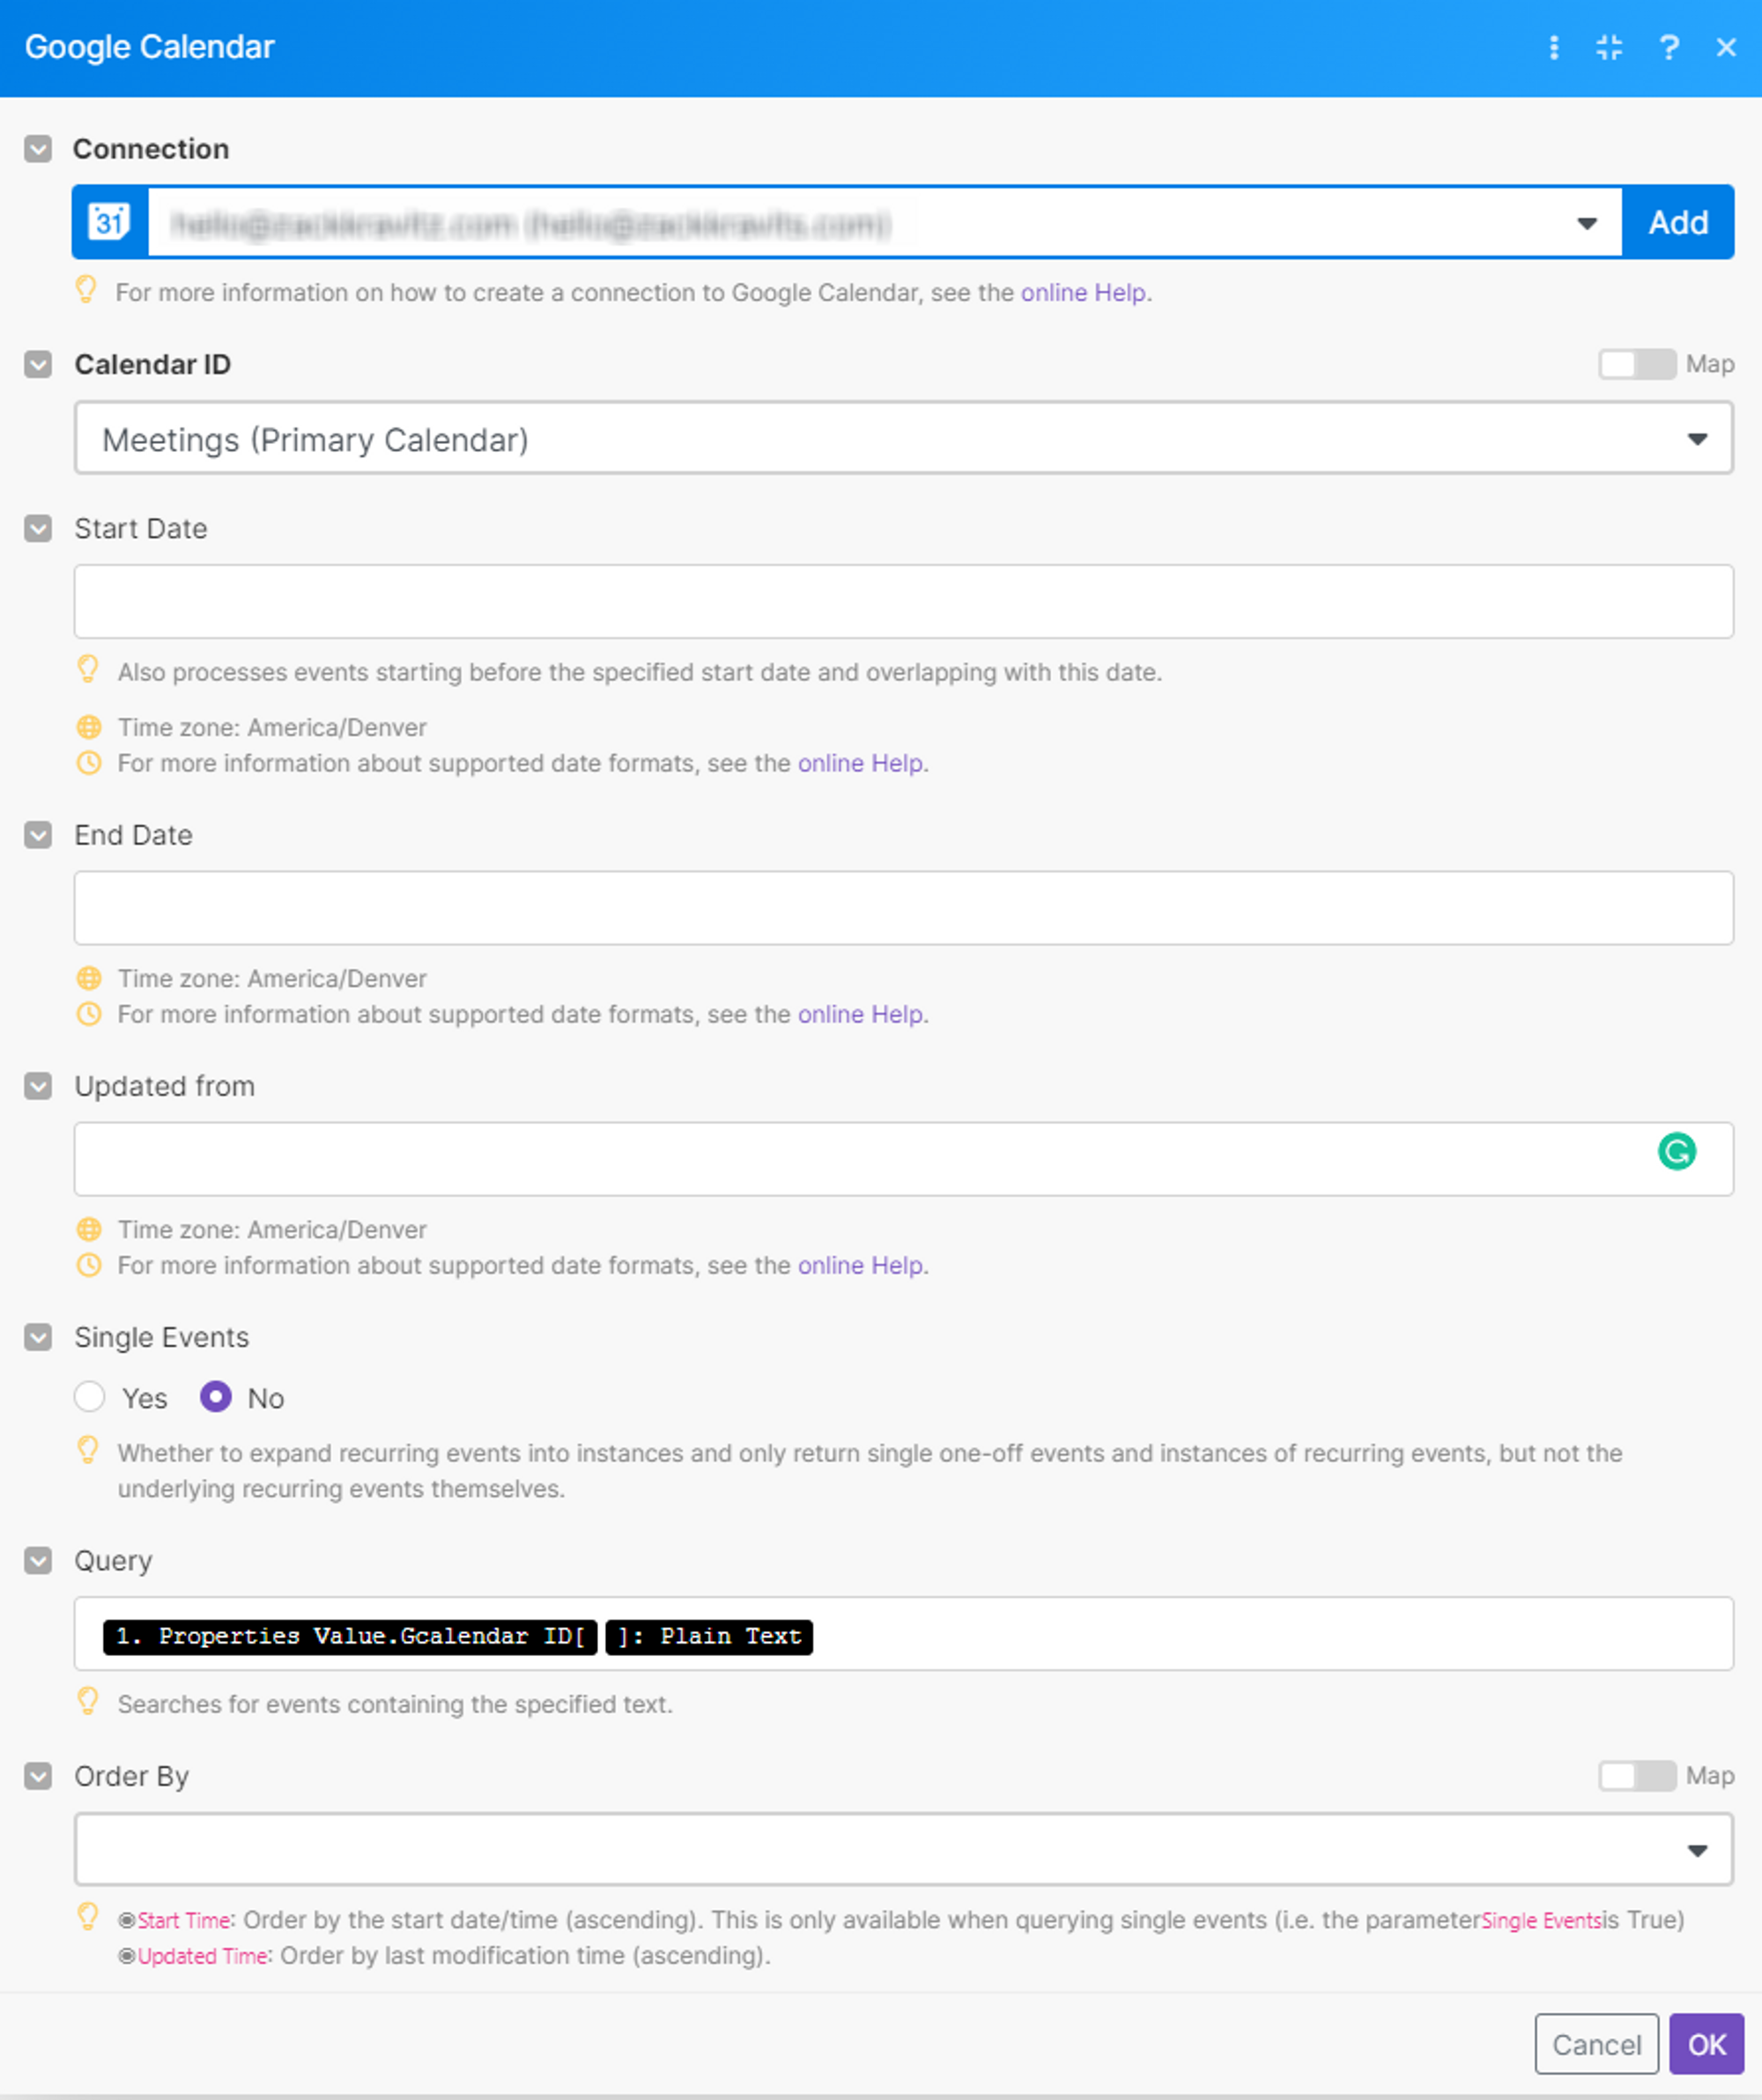
Task: Click the pink Single Events hint text
Action: point(1541,1921)
